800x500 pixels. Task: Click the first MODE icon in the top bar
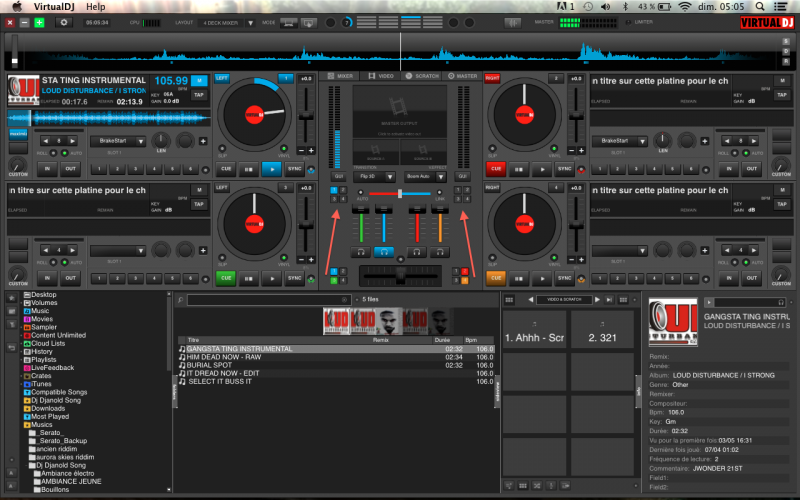click(288, 23)
